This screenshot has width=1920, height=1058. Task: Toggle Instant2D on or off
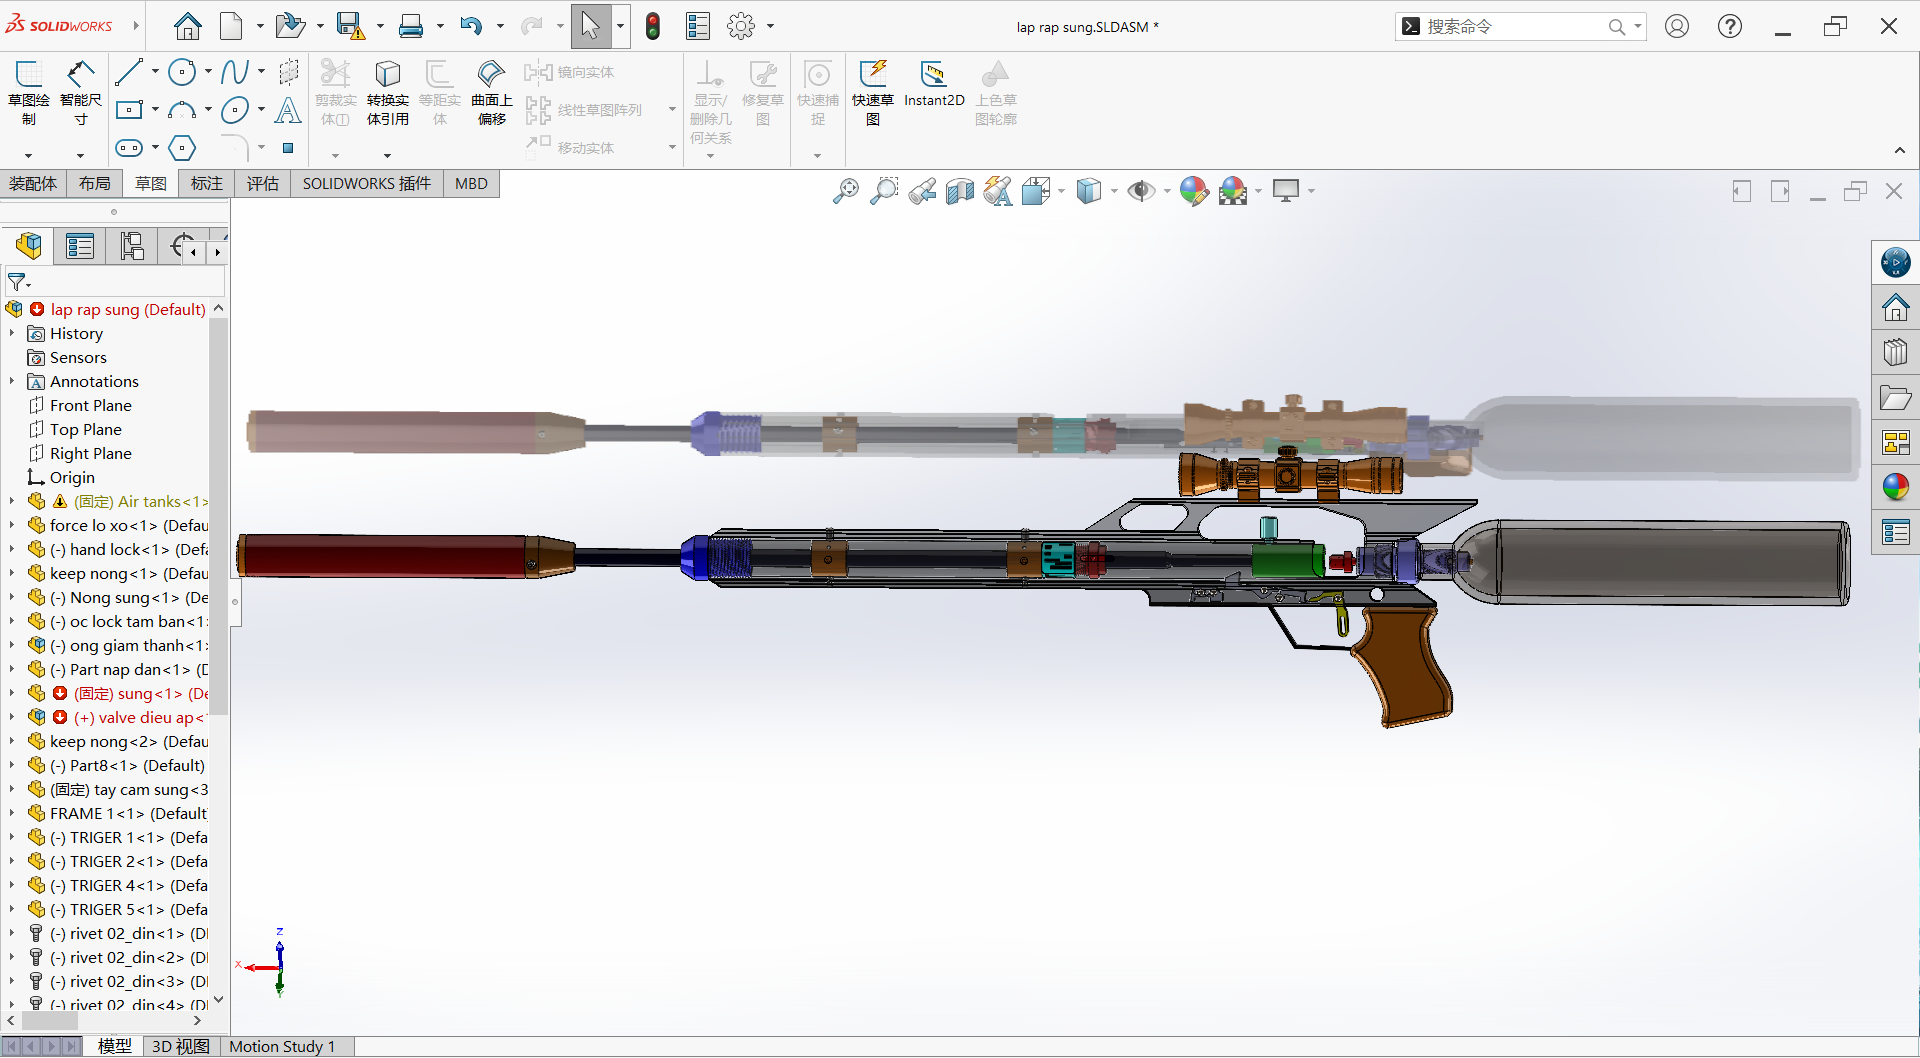[x=934, y=85]
